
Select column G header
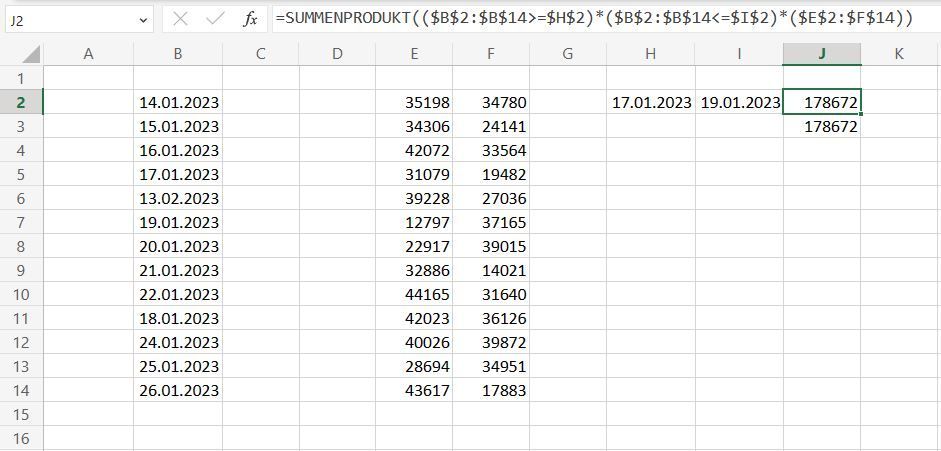pos(568,54)
